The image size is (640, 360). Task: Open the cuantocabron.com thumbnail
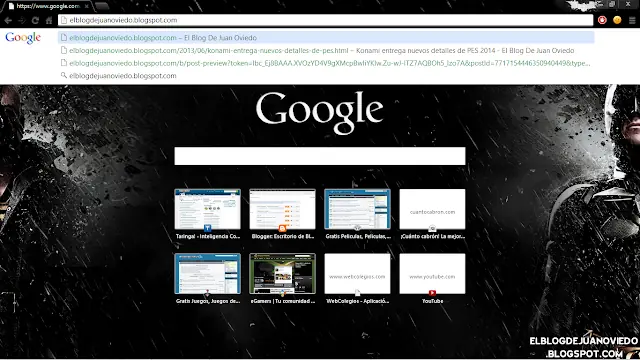[432, 209]
